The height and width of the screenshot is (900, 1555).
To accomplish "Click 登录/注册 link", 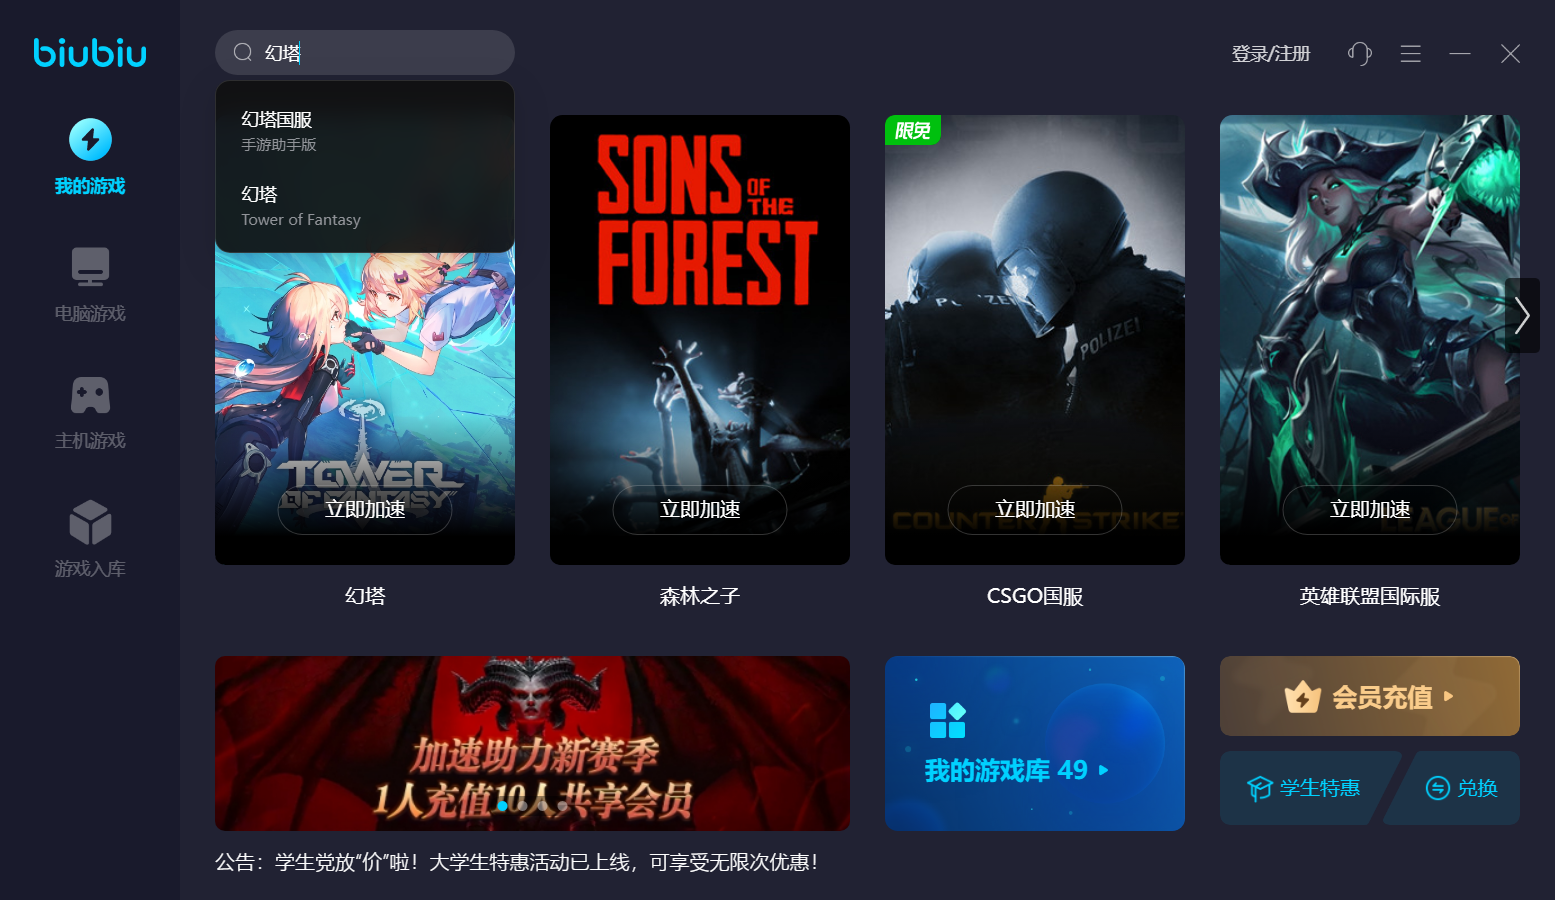I will (x=1271, y=54).
